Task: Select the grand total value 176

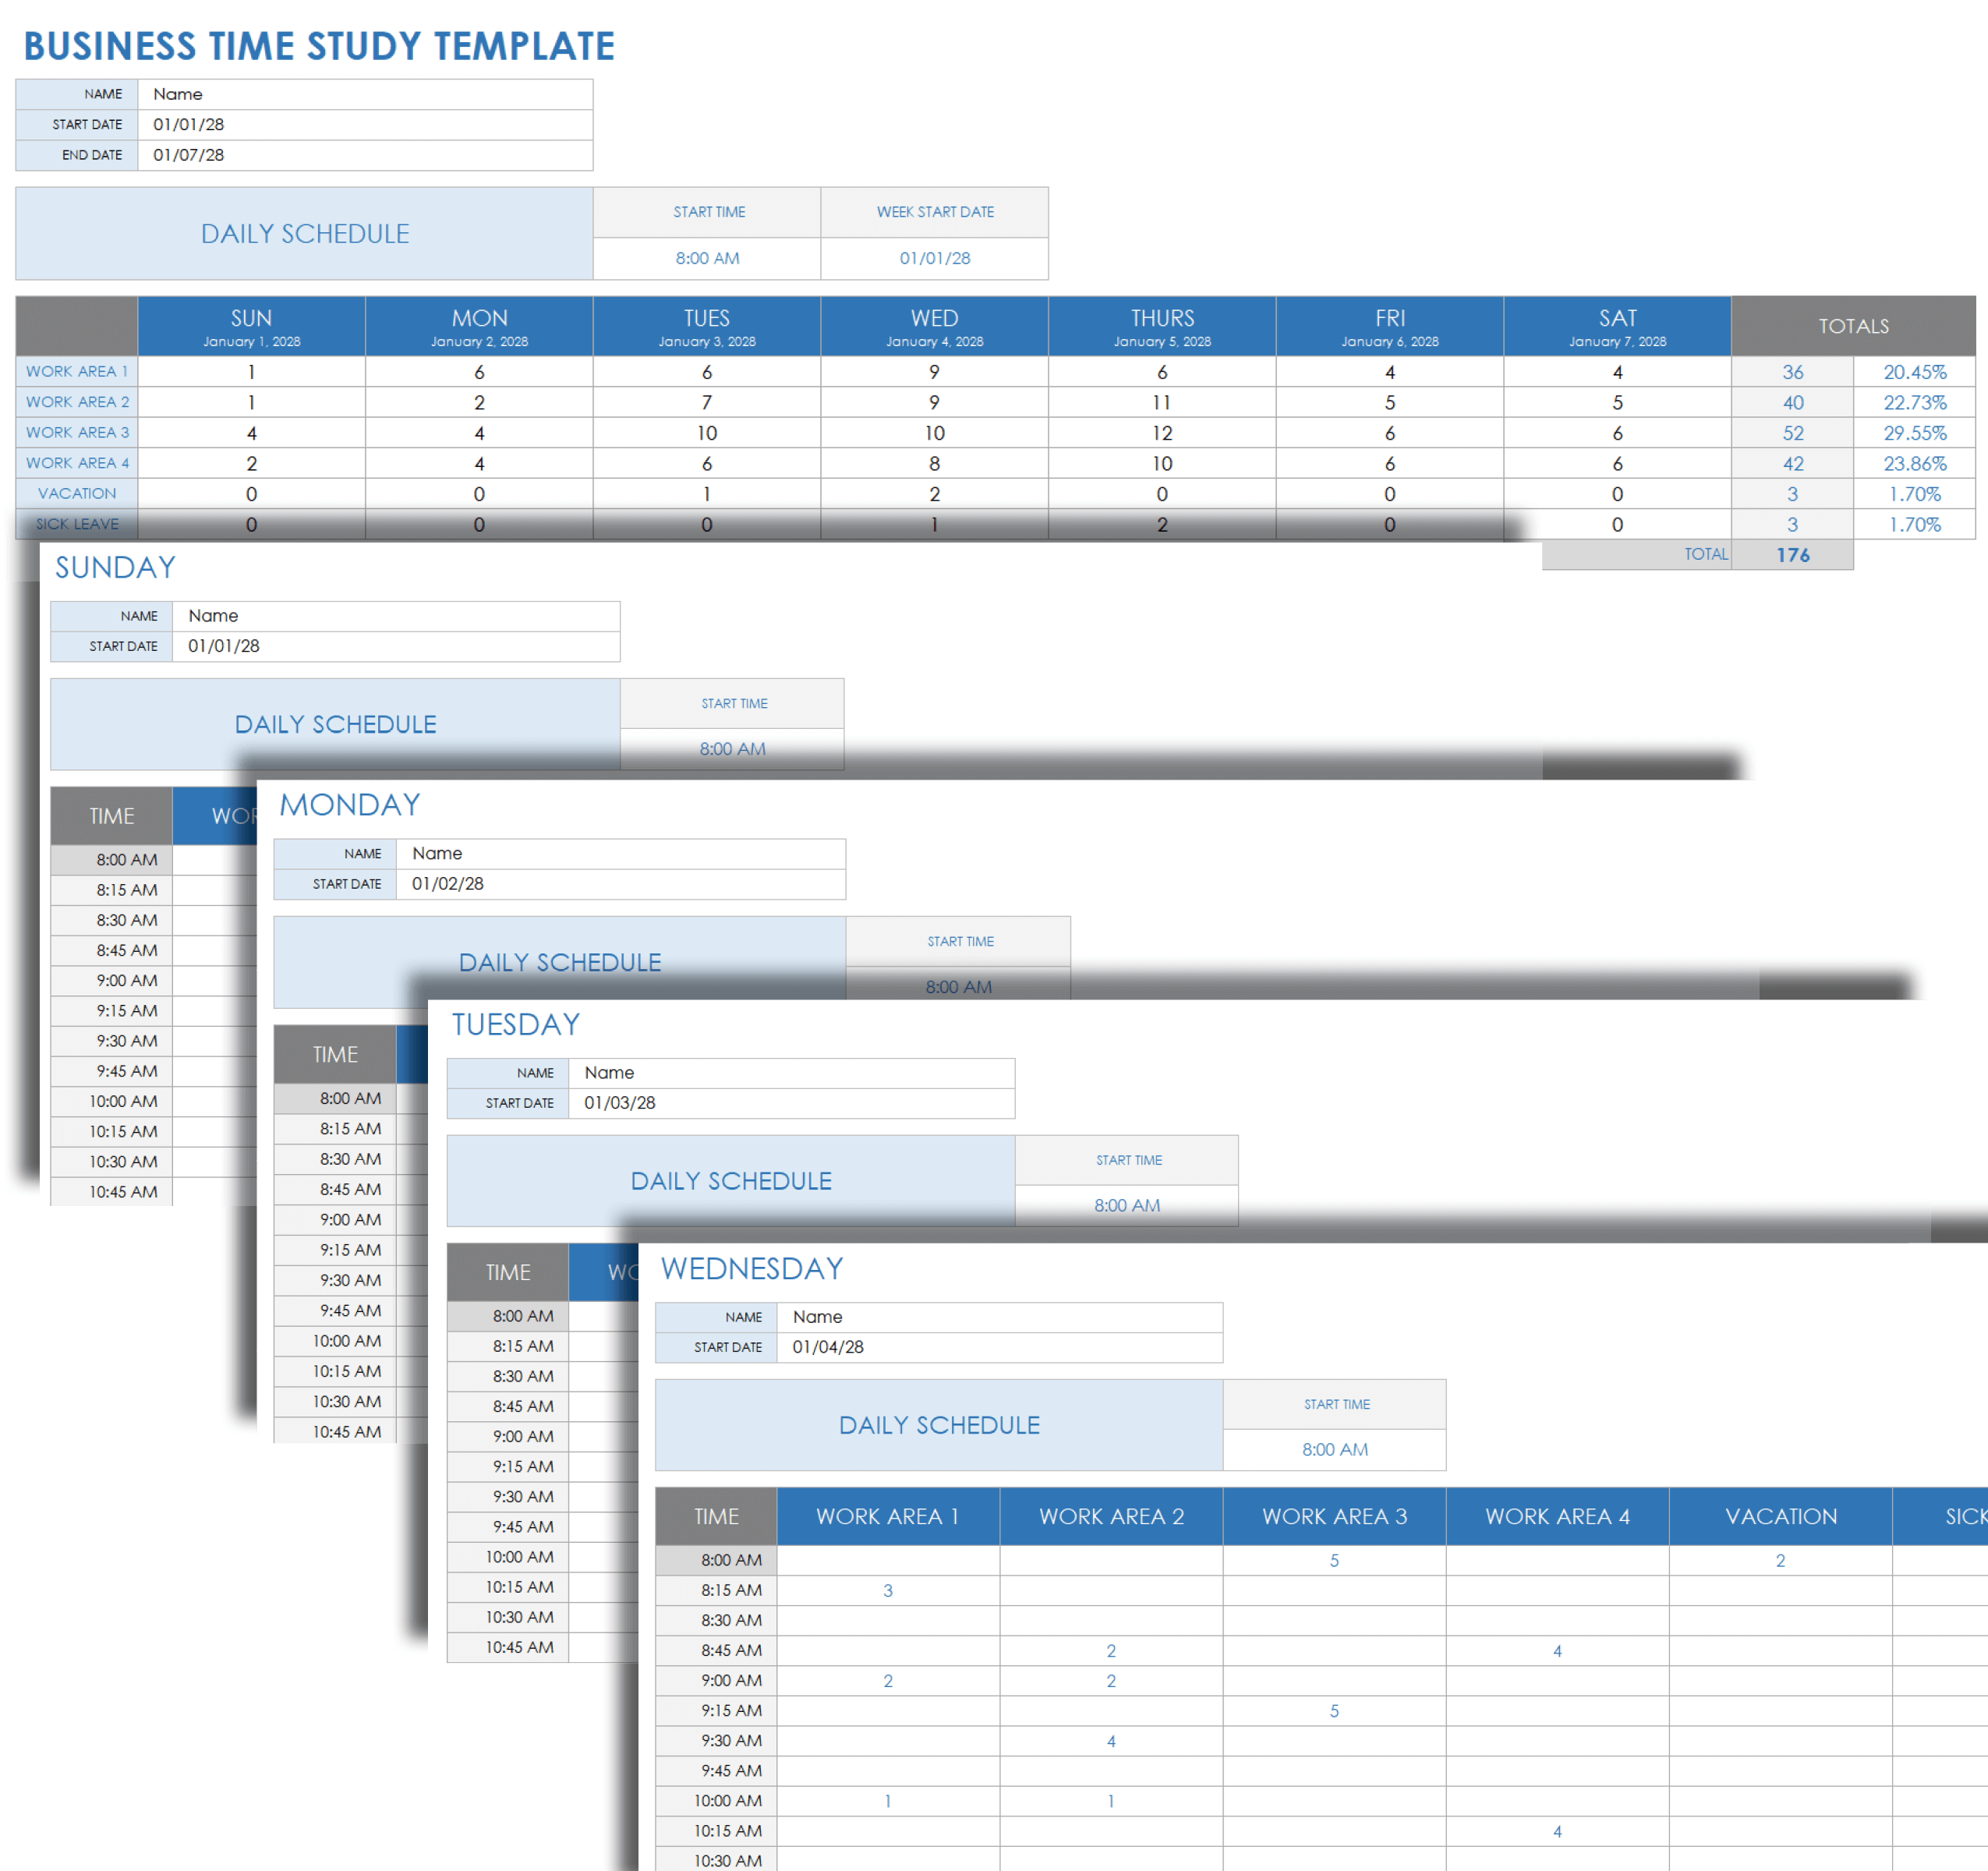Action: [x=1792, y=555]
